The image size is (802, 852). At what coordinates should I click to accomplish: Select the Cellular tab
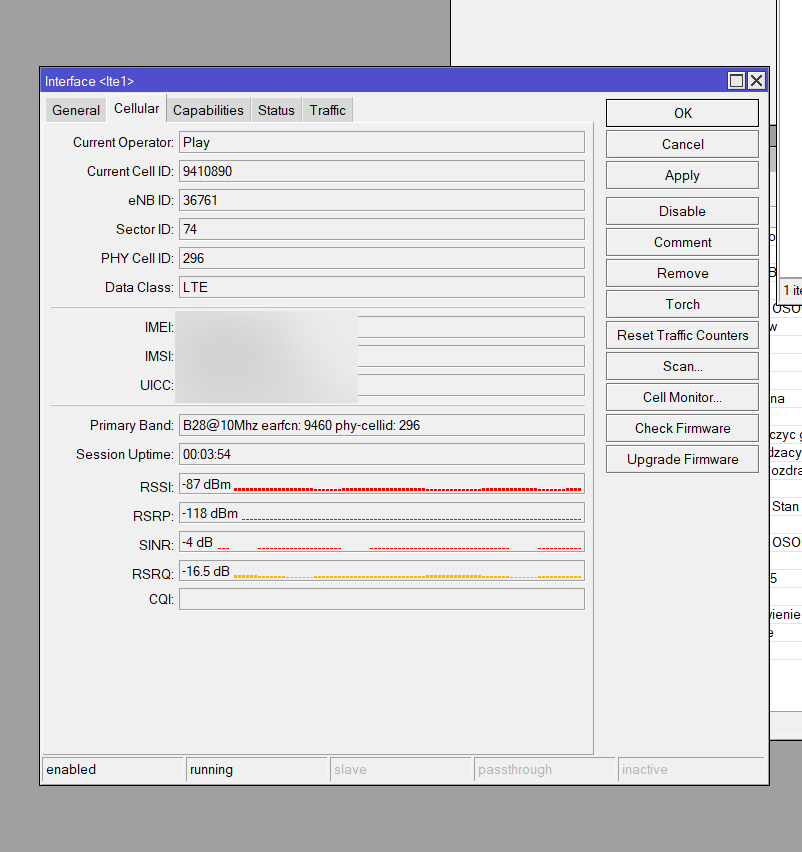pos(136,109)
